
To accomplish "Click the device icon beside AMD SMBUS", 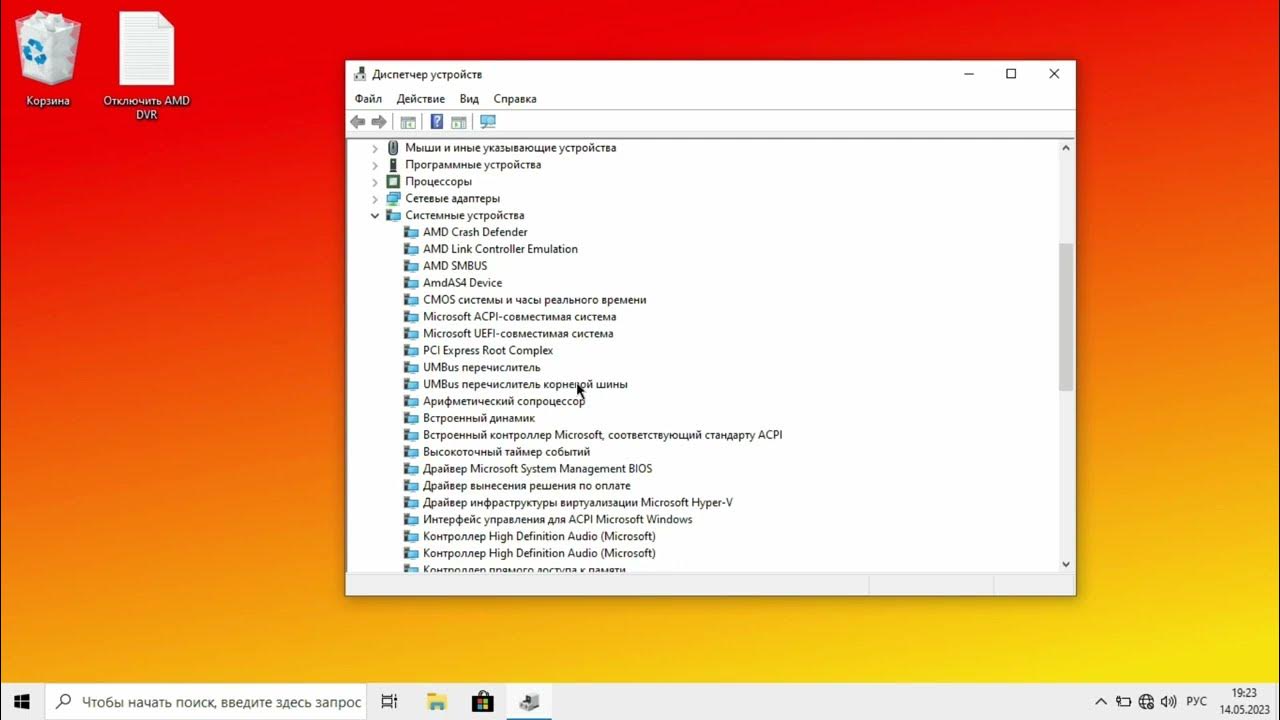I will (411, 266).
